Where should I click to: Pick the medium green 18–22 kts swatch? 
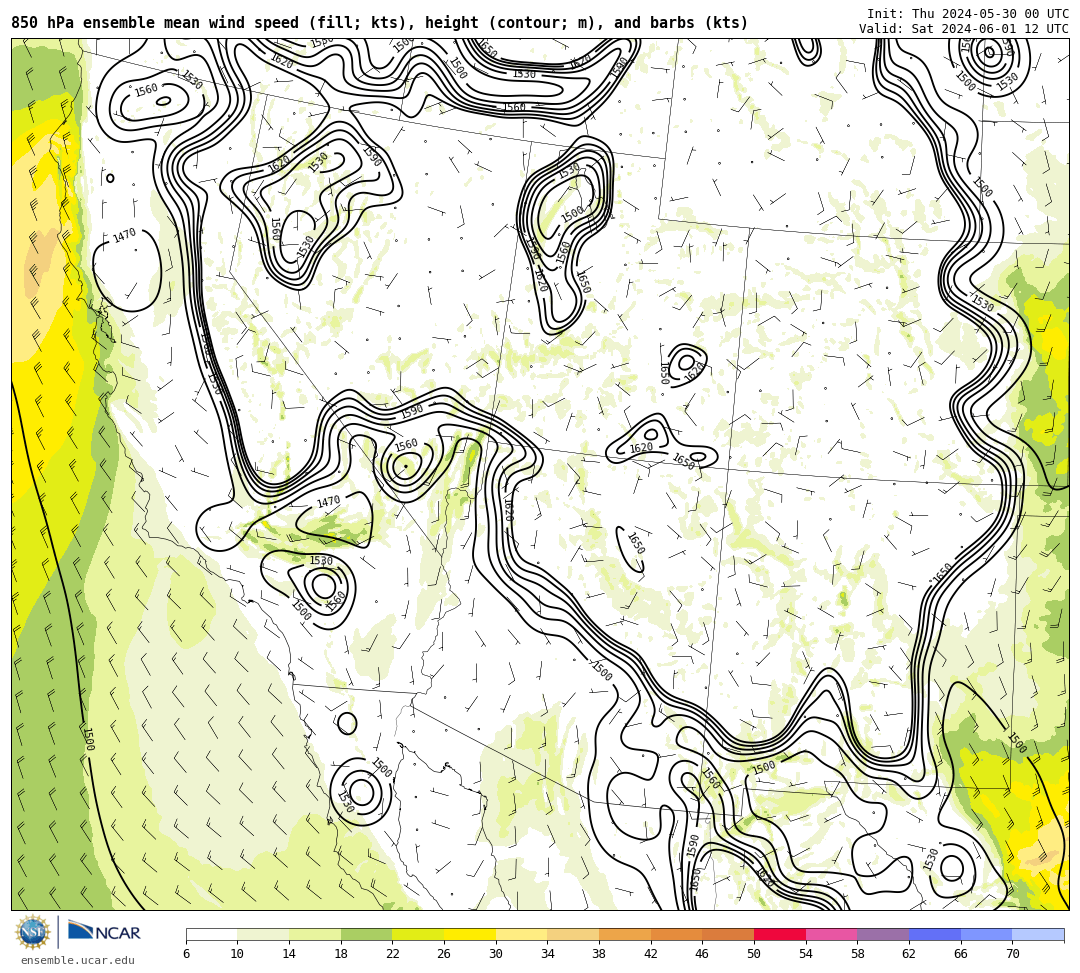coord(366,934)
